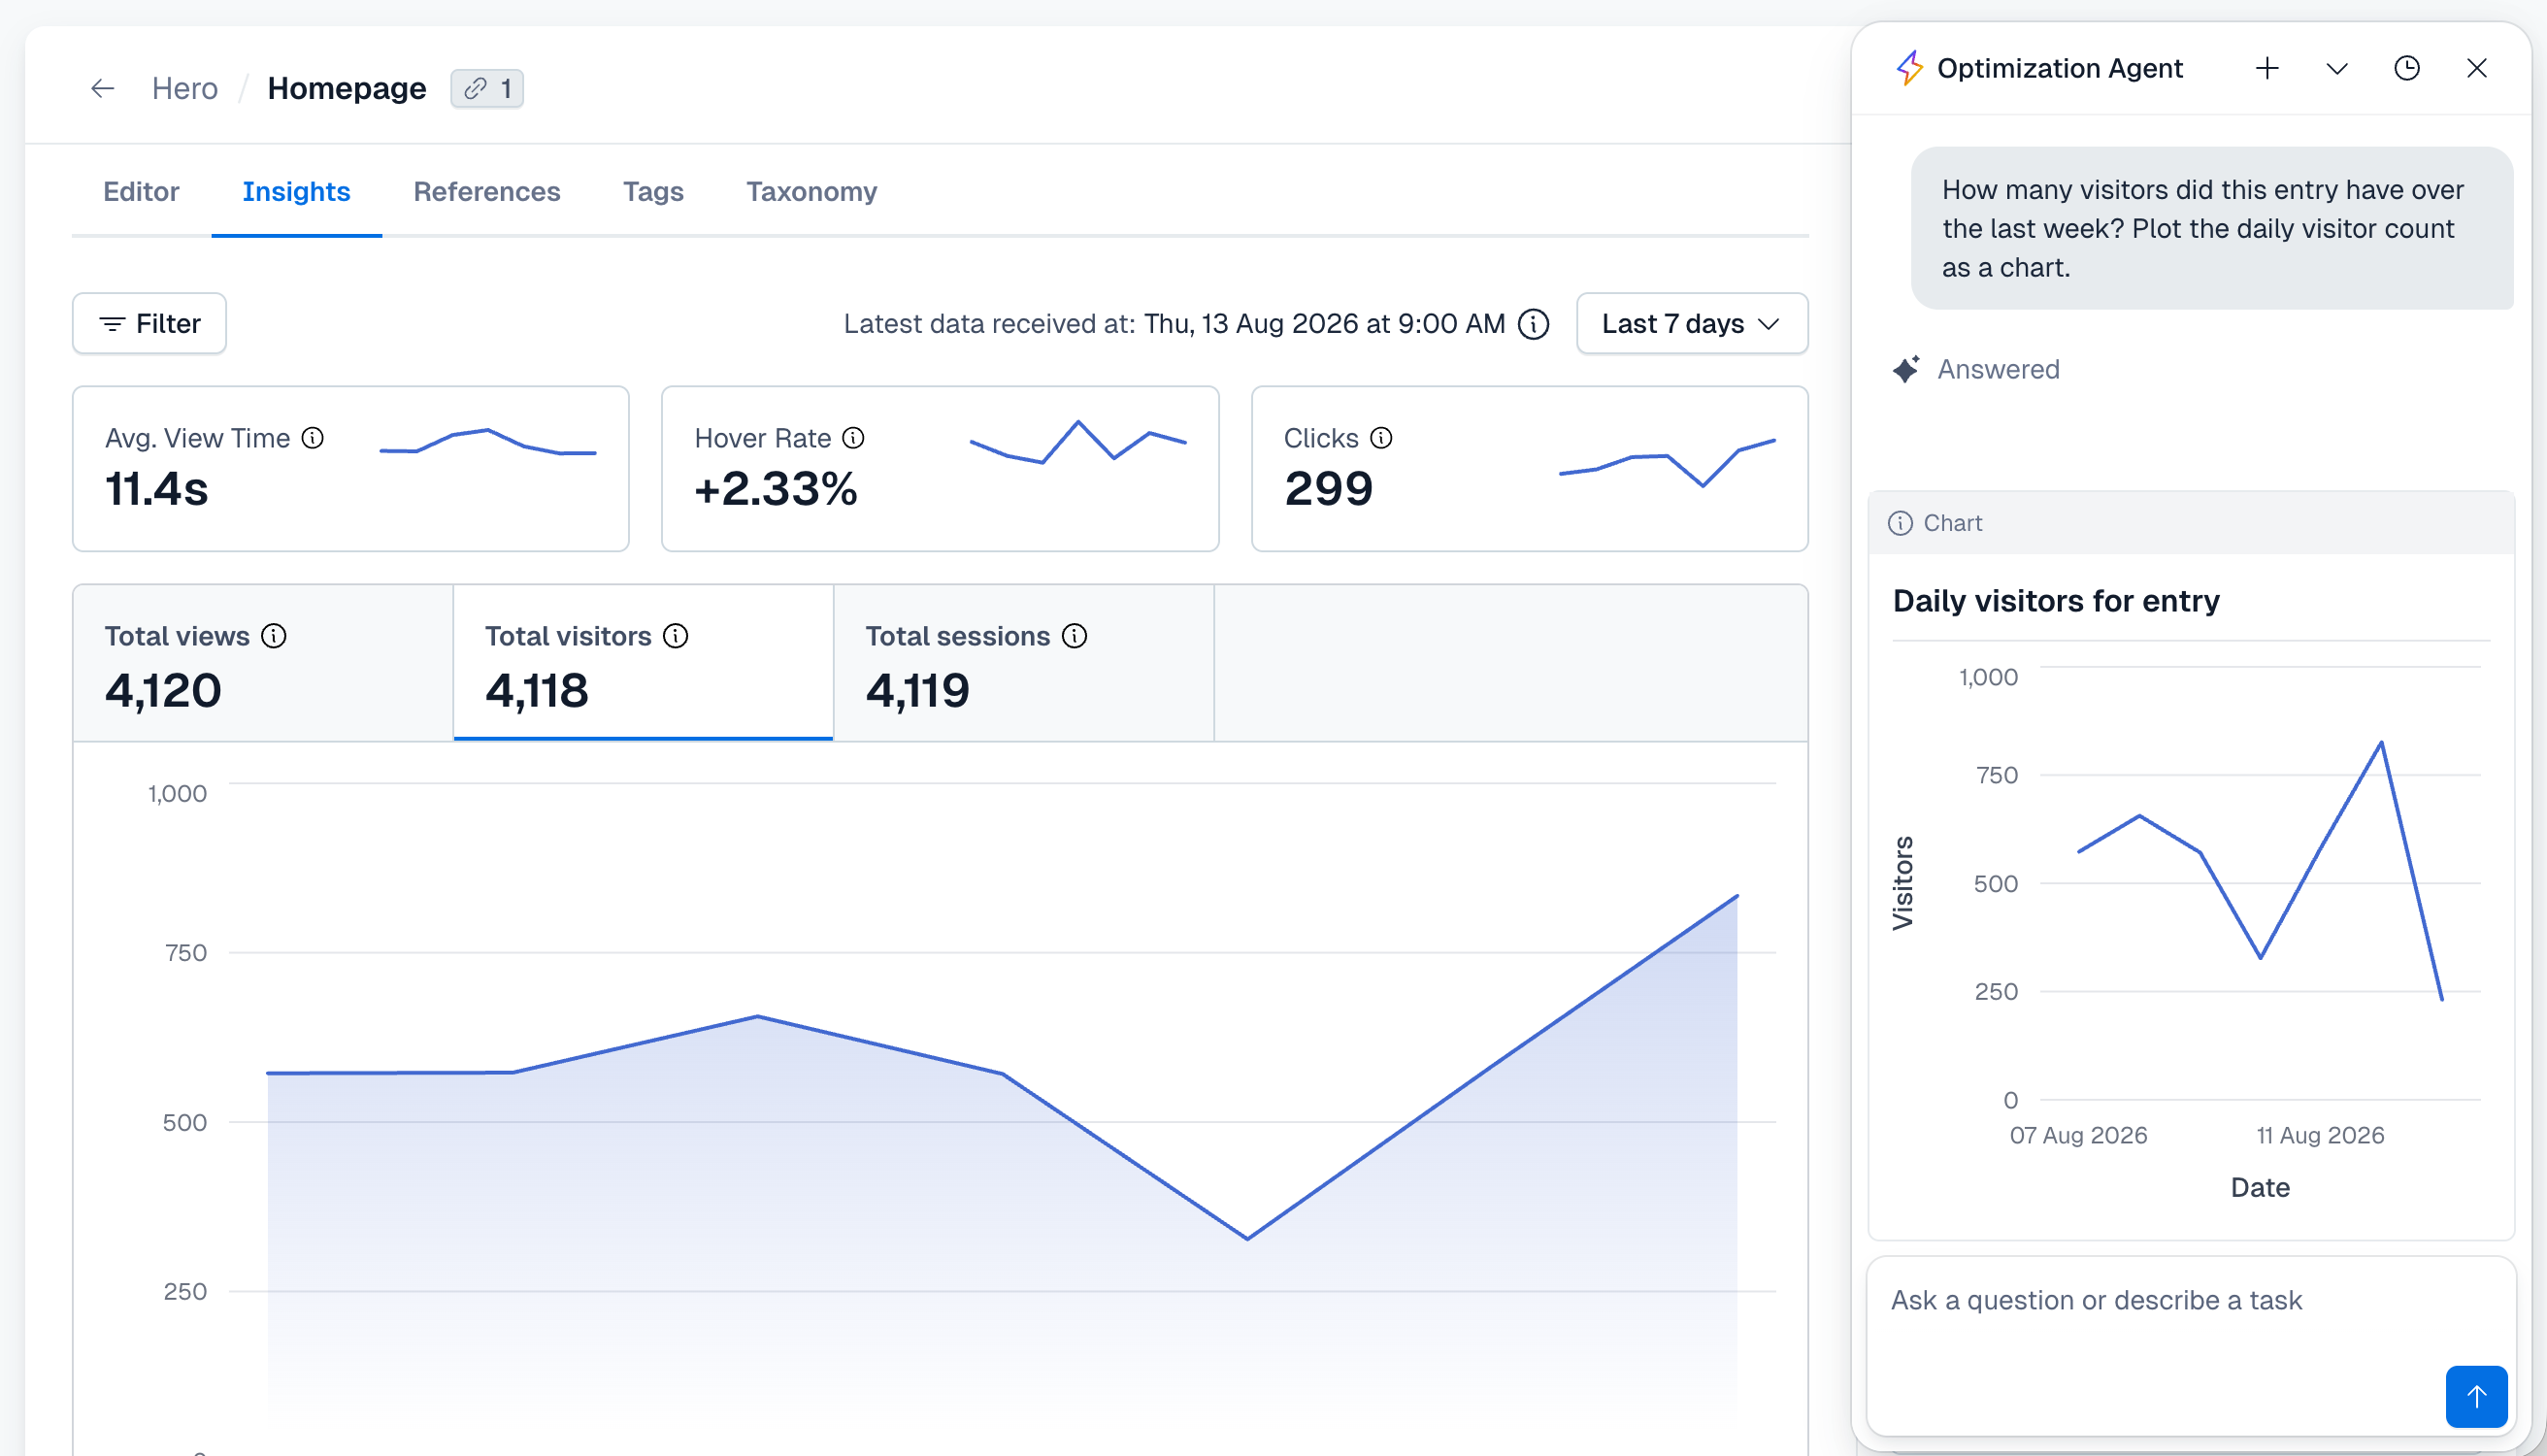
Task: Close the Optimization Agent panel
Action: 2477,68
